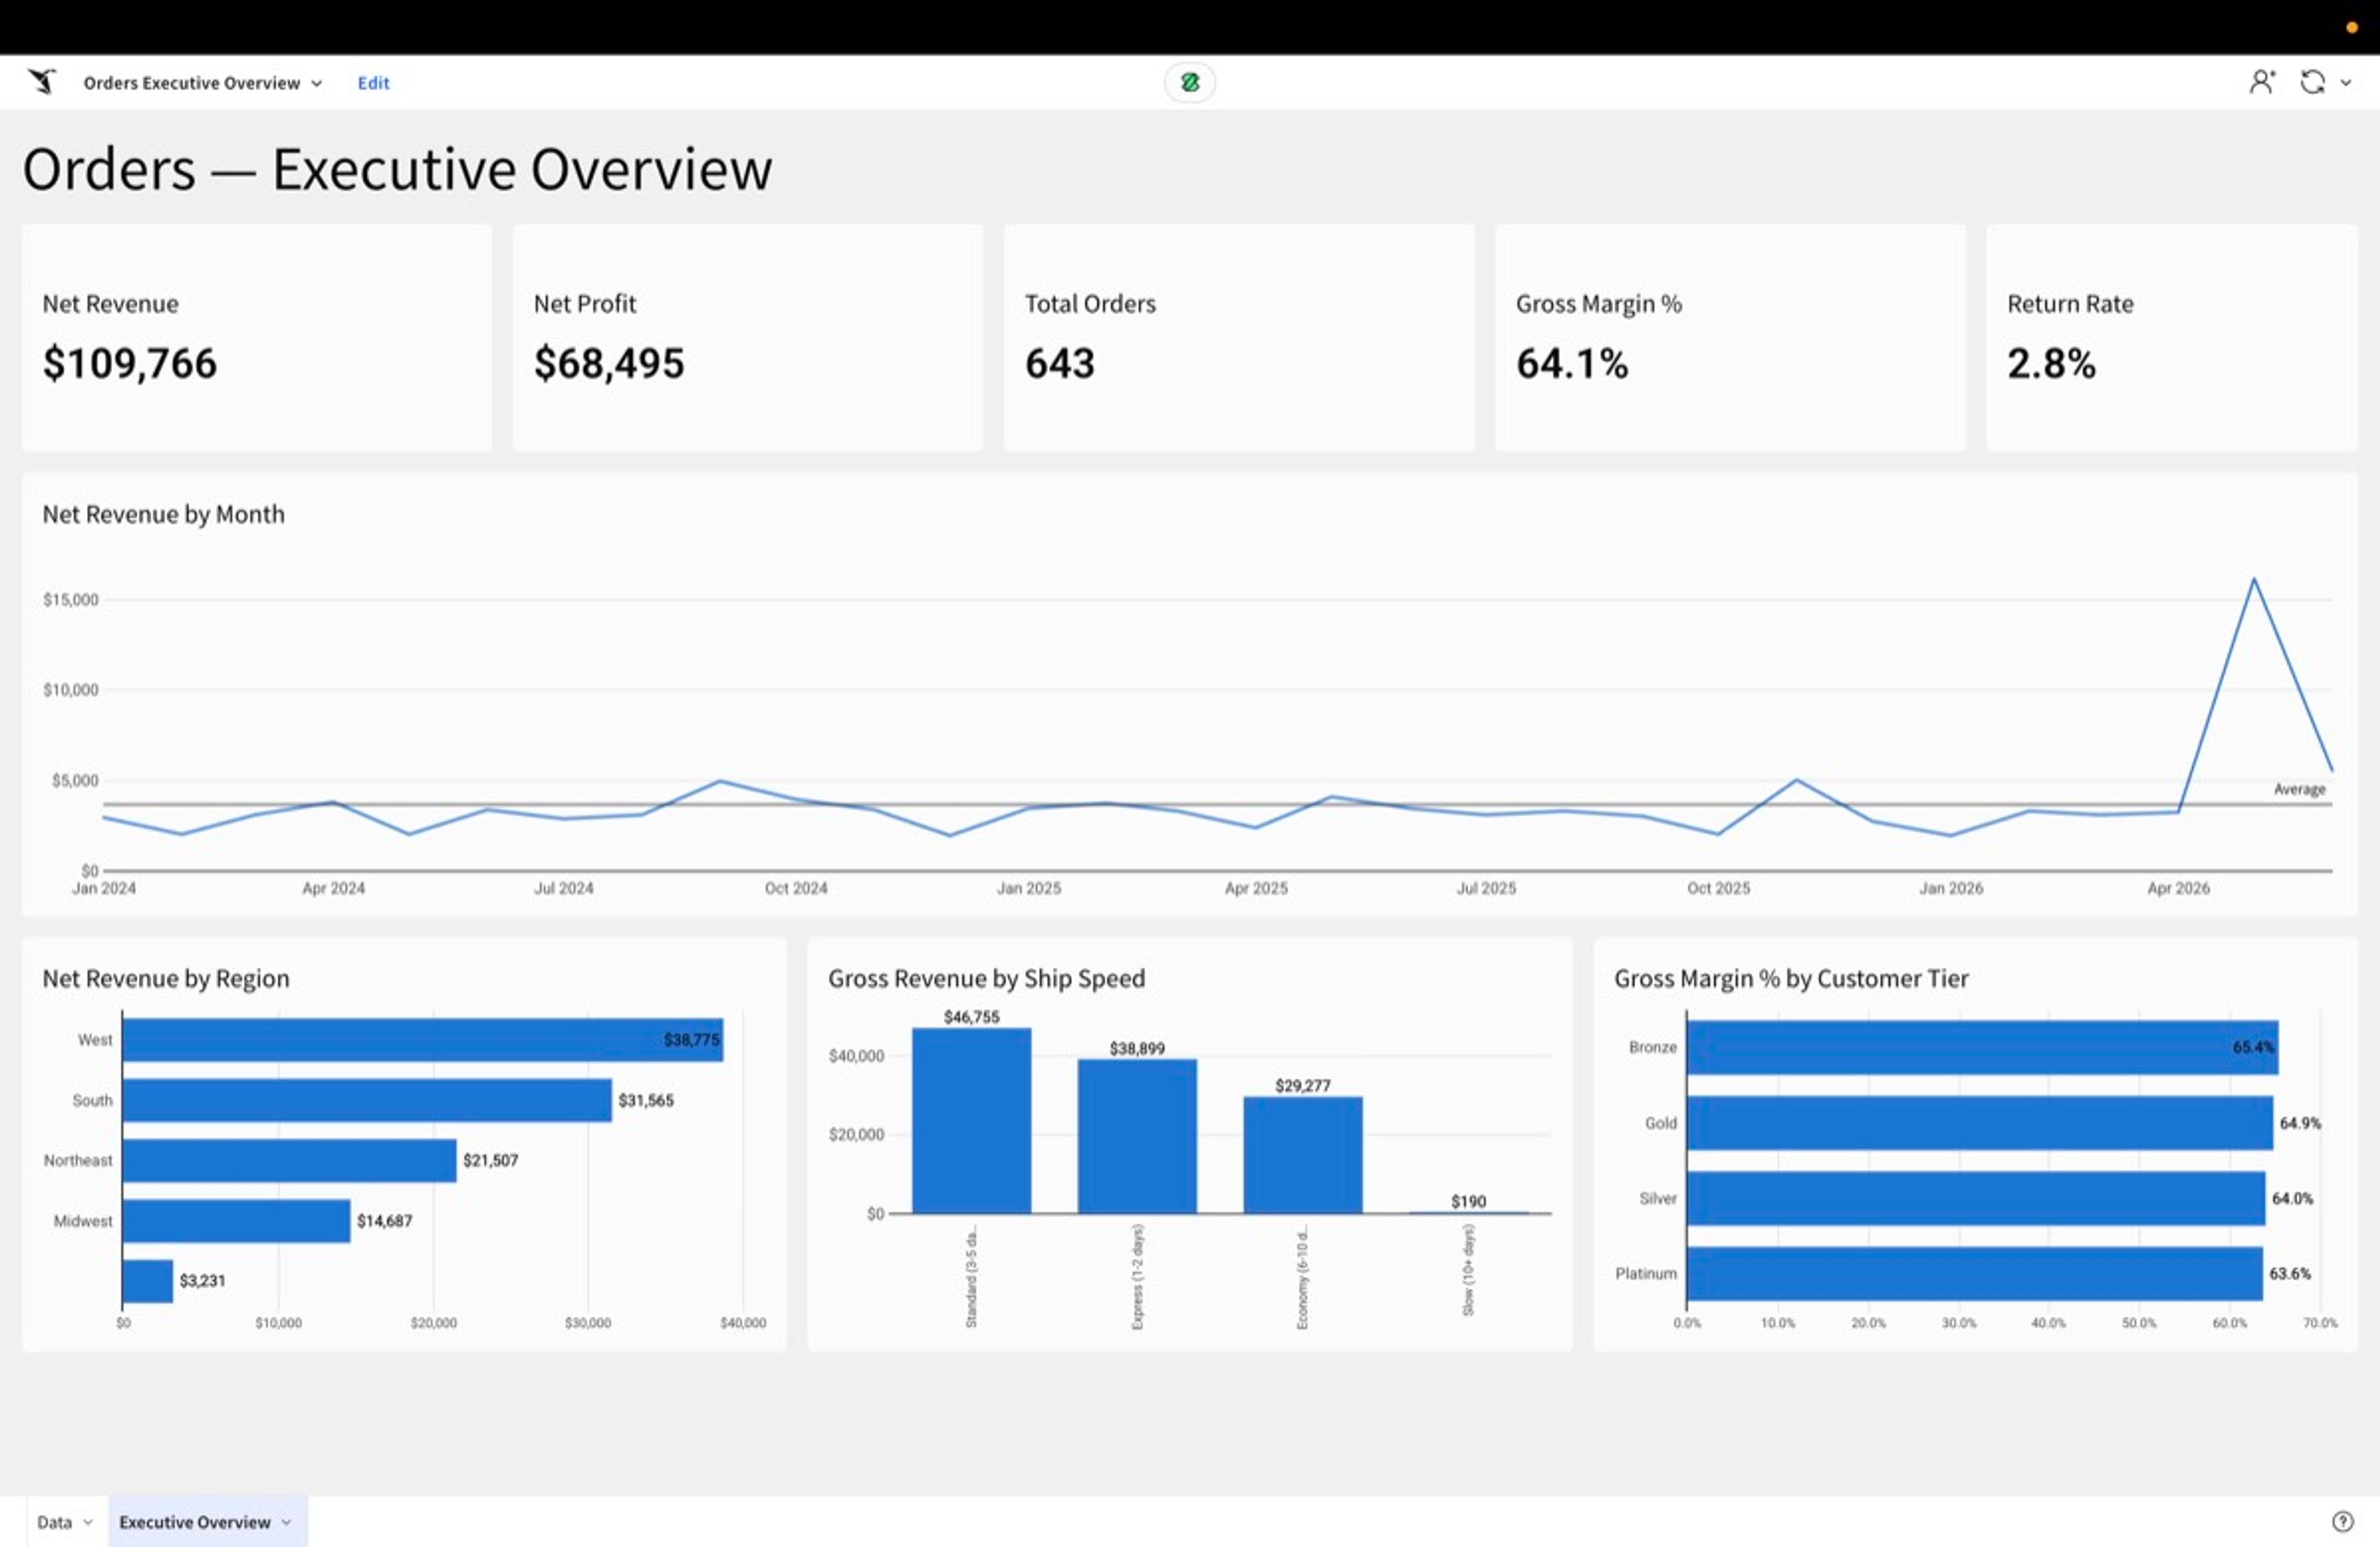Click the $3,231 unlabeled region bar value
This screenshot has height=1547, width=2380.
click(202, 1281)
